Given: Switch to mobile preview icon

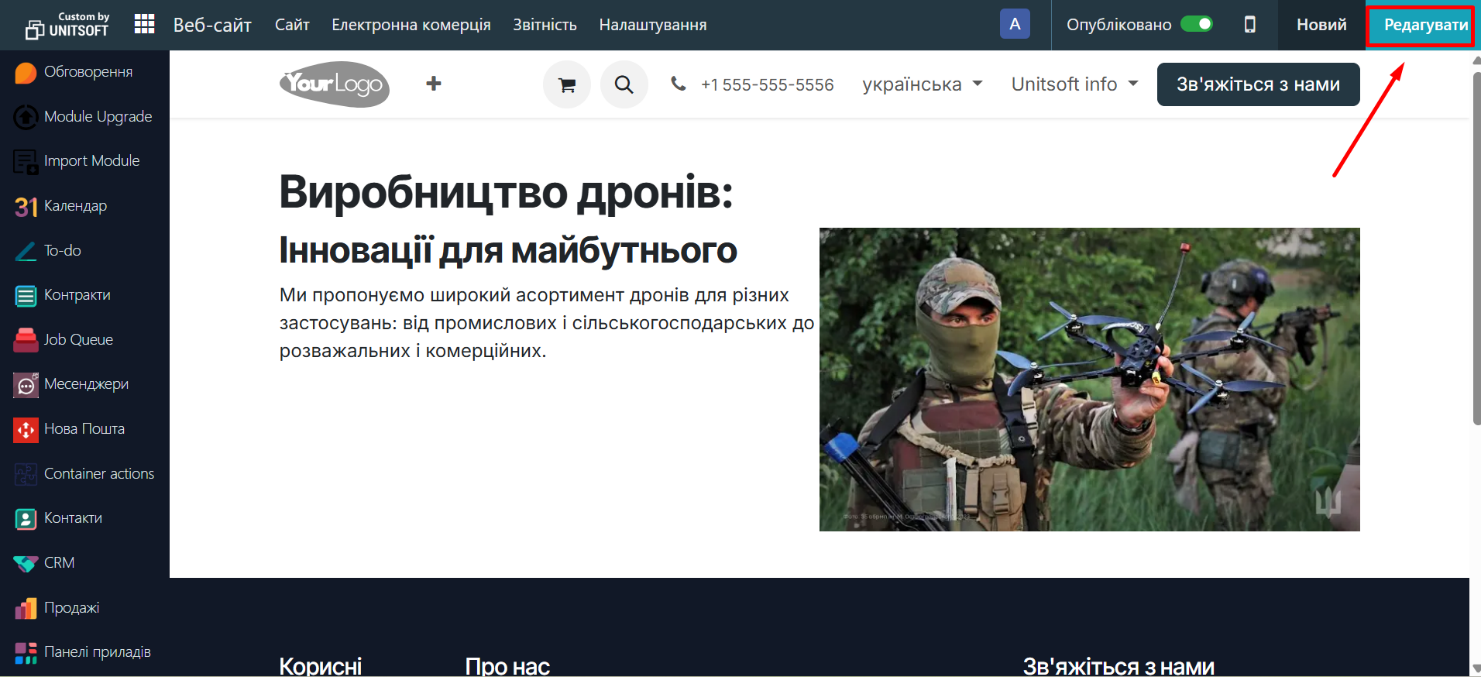Looking at the screenshot, I should point(1249,25).
